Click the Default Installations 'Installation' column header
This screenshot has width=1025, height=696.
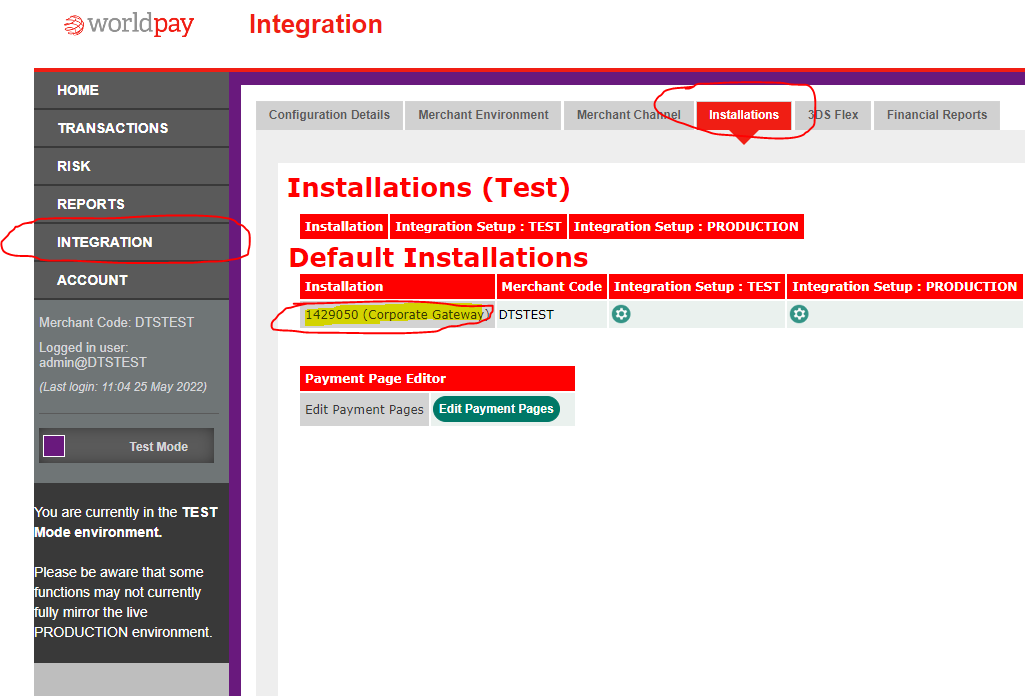(397, 286)
